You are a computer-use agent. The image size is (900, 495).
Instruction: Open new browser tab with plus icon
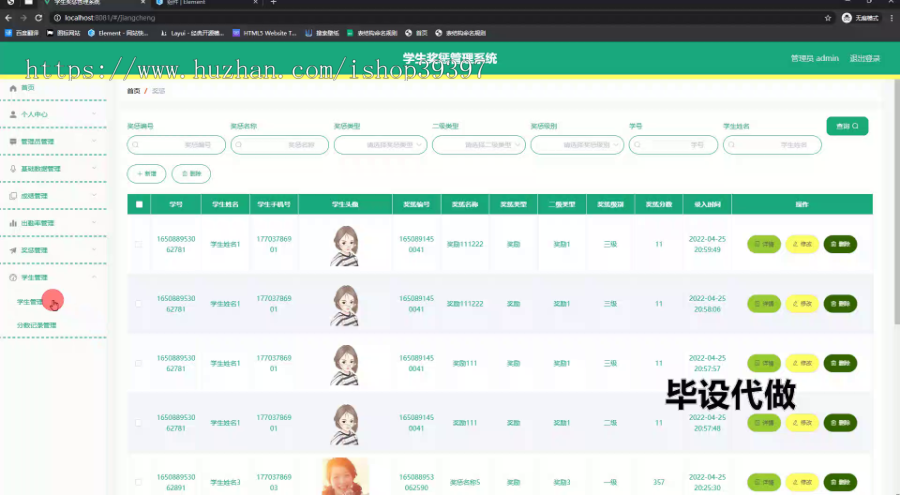pos(273,2)
